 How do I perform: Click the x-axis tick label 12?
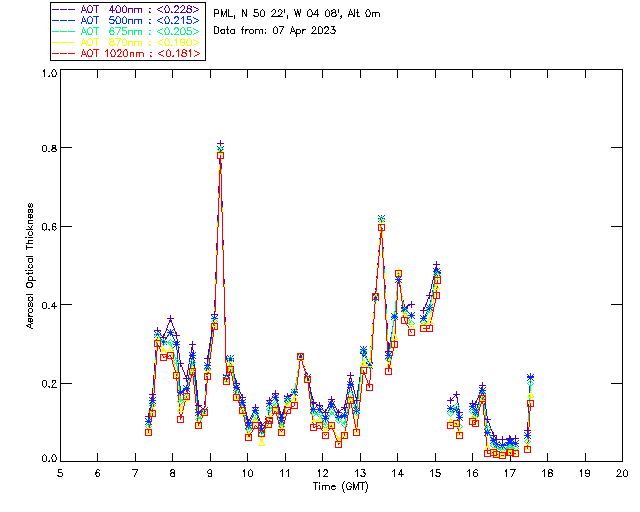(322, 473)
